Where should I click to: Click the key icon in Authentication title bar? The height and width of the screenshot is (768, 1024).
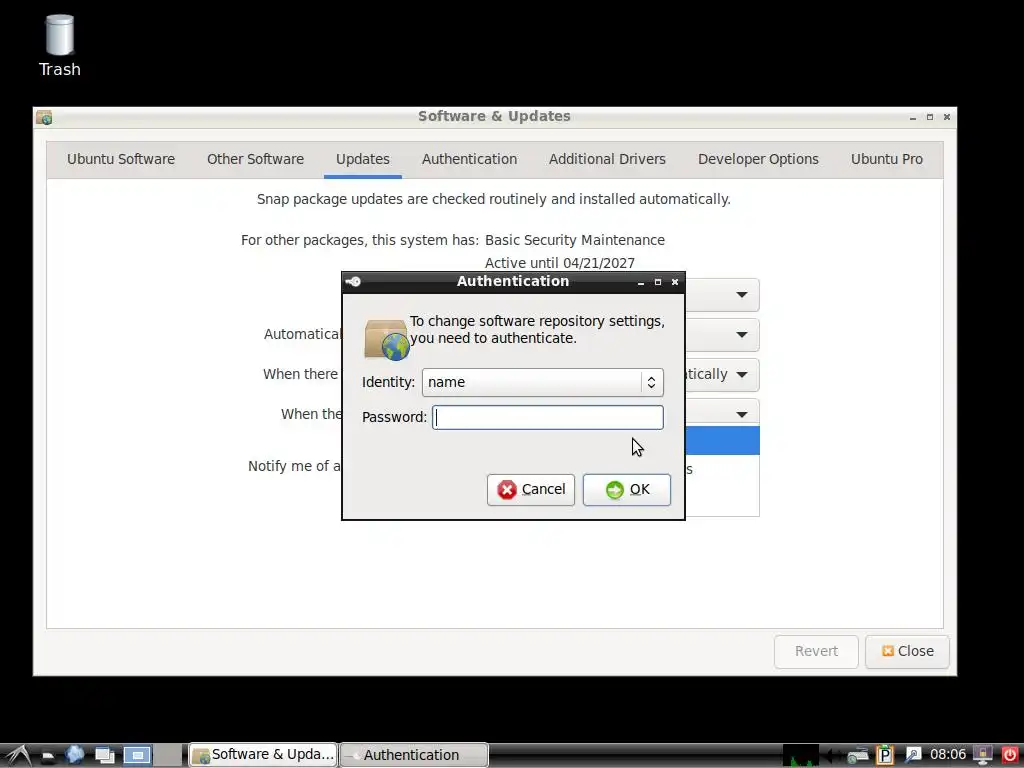pyautogui.click(x=353, y=281)
